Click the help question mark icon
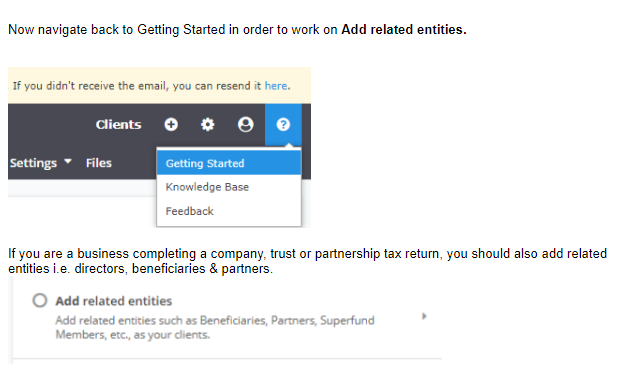 tap(283, 124)
